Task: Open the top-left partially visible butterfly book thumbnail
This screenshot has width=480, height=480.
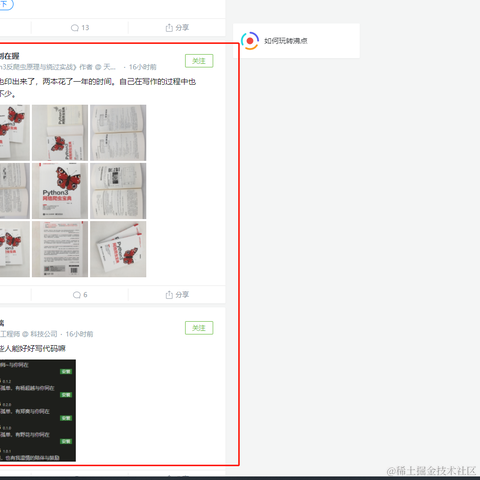Action: click(15, 133)
